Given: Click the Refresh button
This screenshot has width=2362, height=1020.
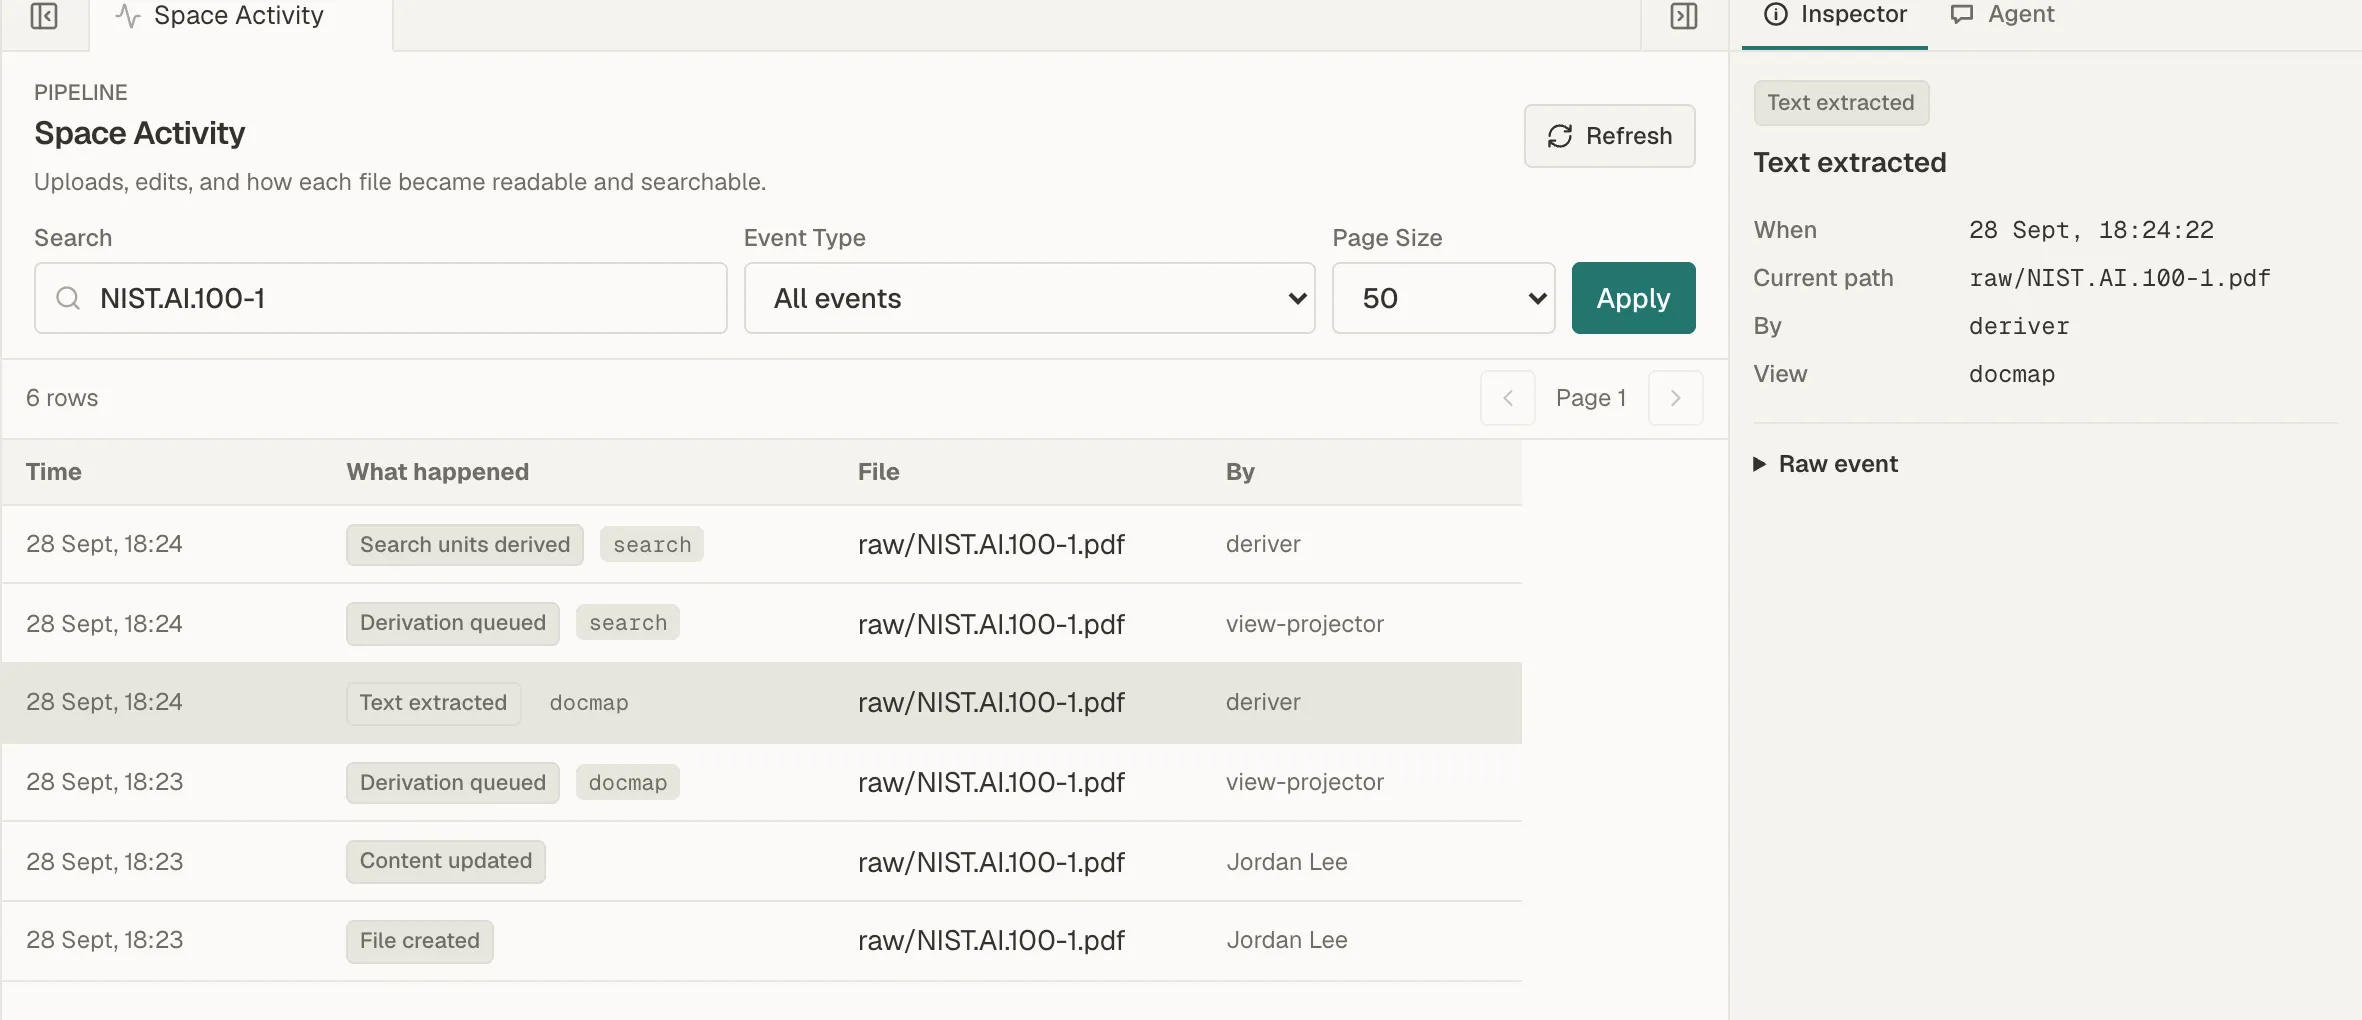Looking at the screenshot, I should coord(1609,136).
